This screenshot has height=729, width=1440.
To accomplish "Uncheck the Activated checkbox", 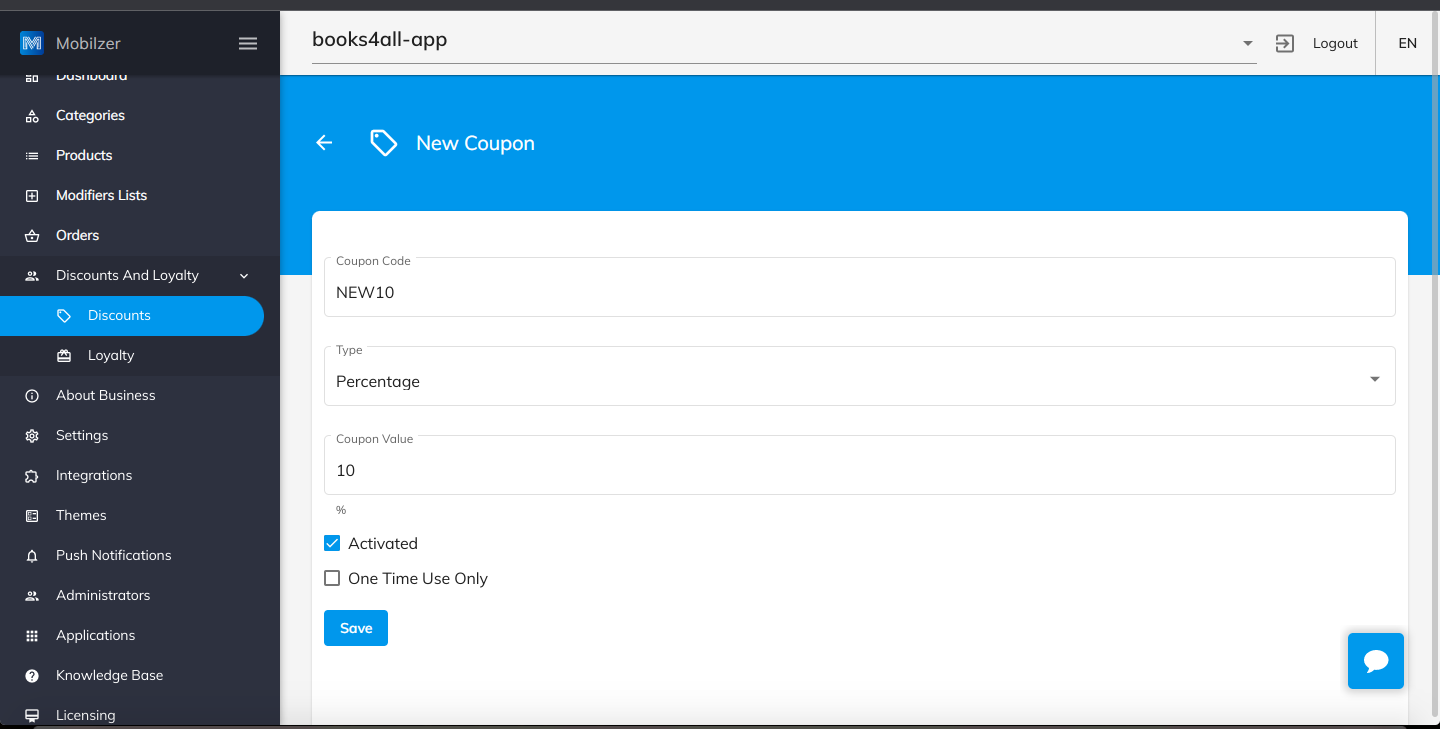I will [332, 543].
